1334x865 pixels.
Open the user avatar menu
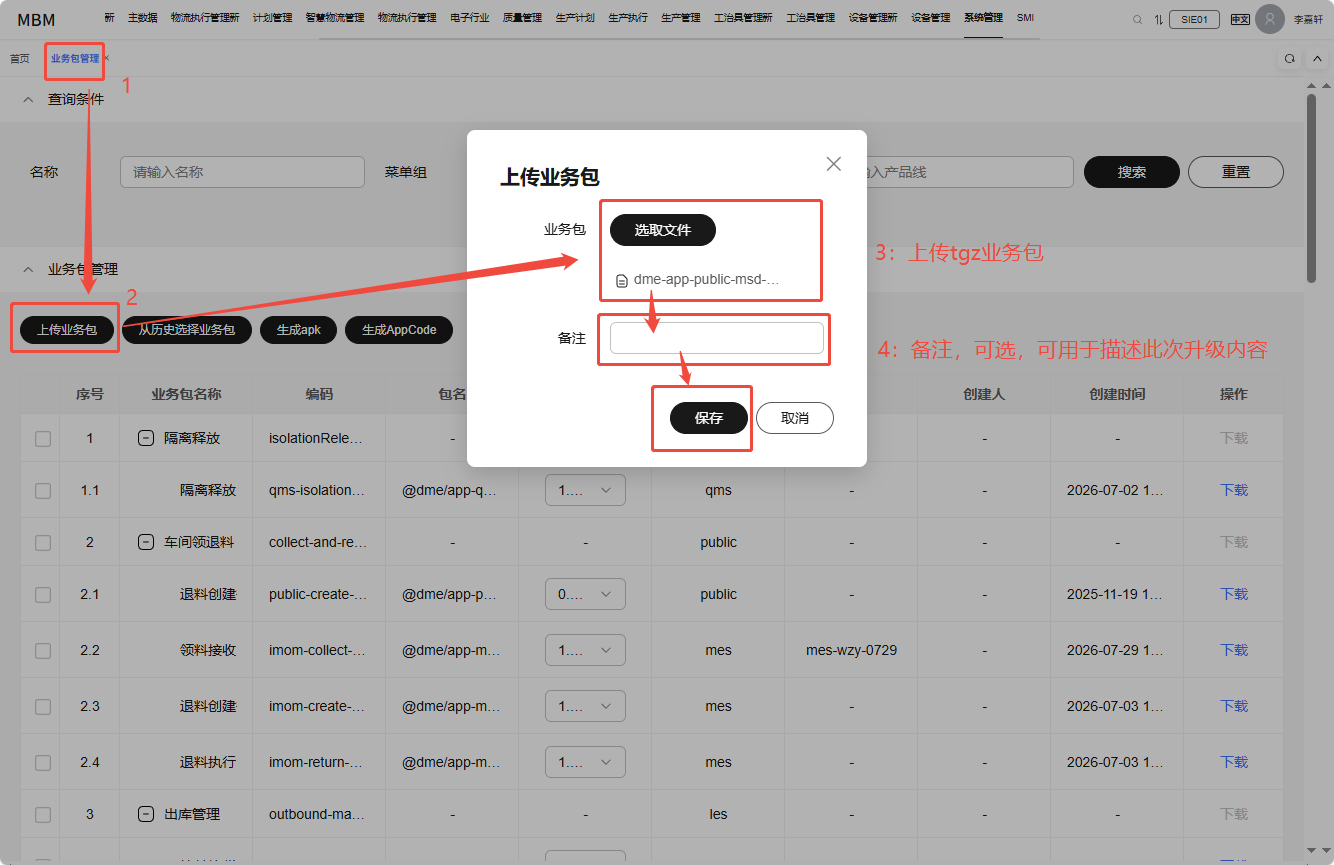tap(1270, 19)
